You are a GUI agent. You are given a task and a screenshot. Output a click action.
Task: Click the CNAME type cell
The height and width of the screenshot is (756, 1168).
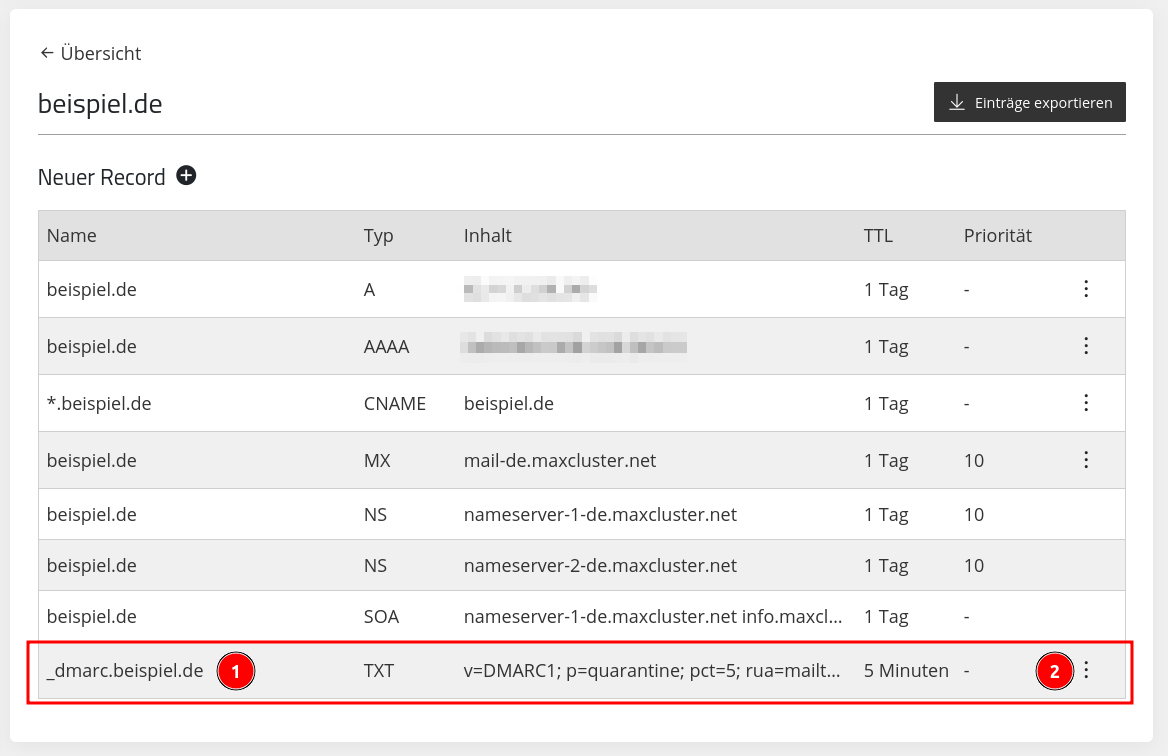click(395, 403)
